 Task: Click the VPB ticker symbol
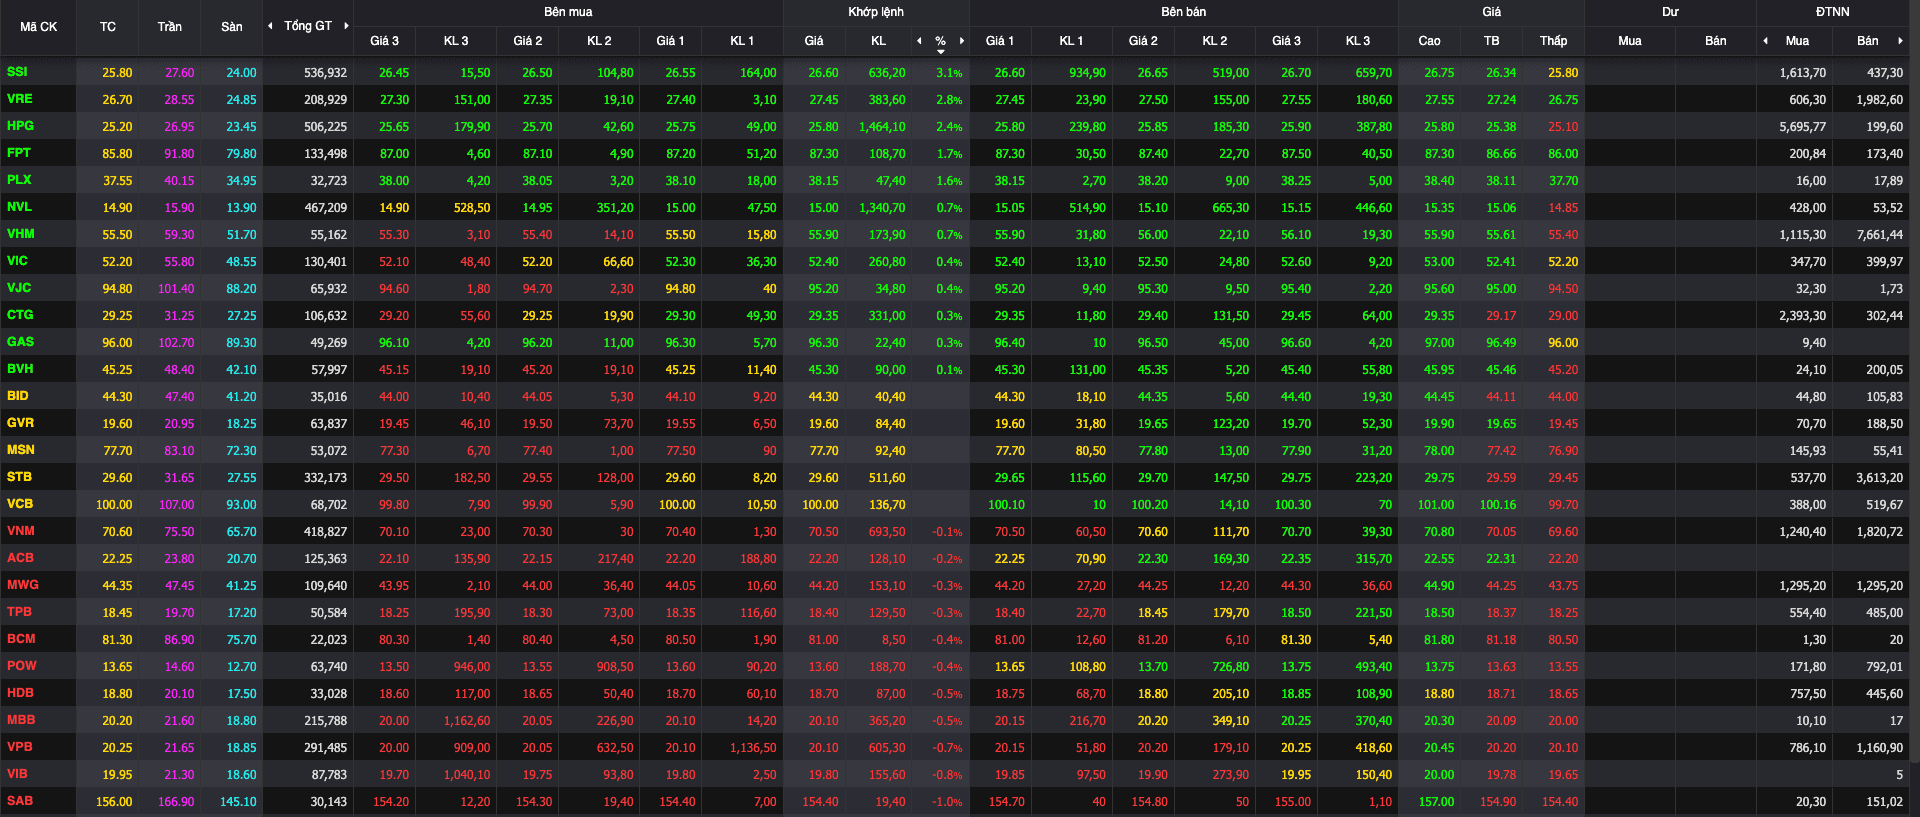point(19,747)
